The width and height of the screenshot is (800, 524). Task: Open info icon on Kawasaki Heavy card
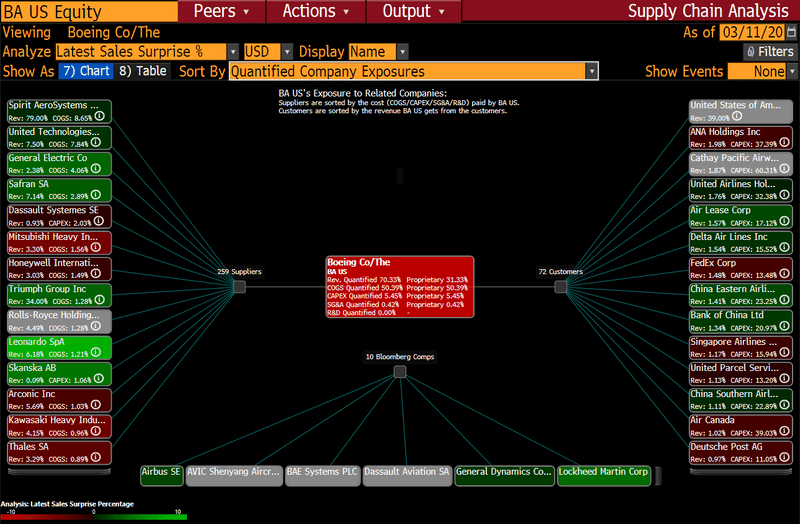pos(96,431)
